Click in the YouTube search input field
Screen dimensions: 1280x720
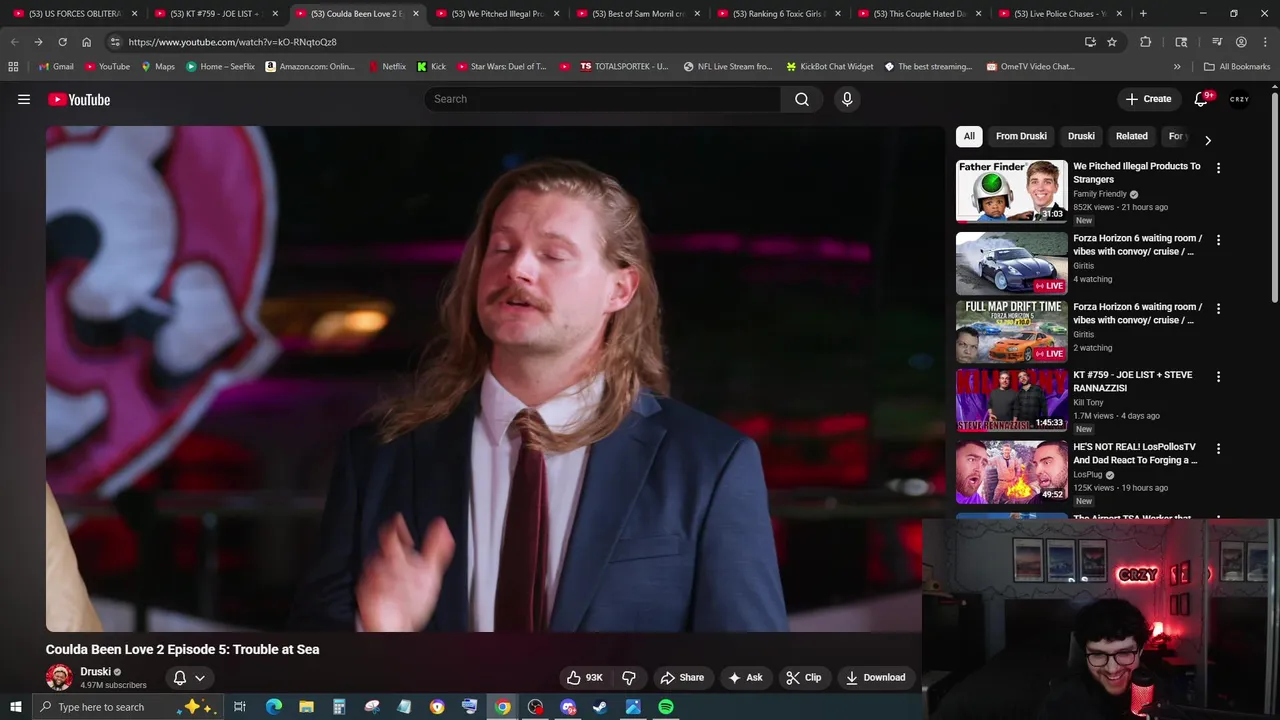[x=602, y=99]
